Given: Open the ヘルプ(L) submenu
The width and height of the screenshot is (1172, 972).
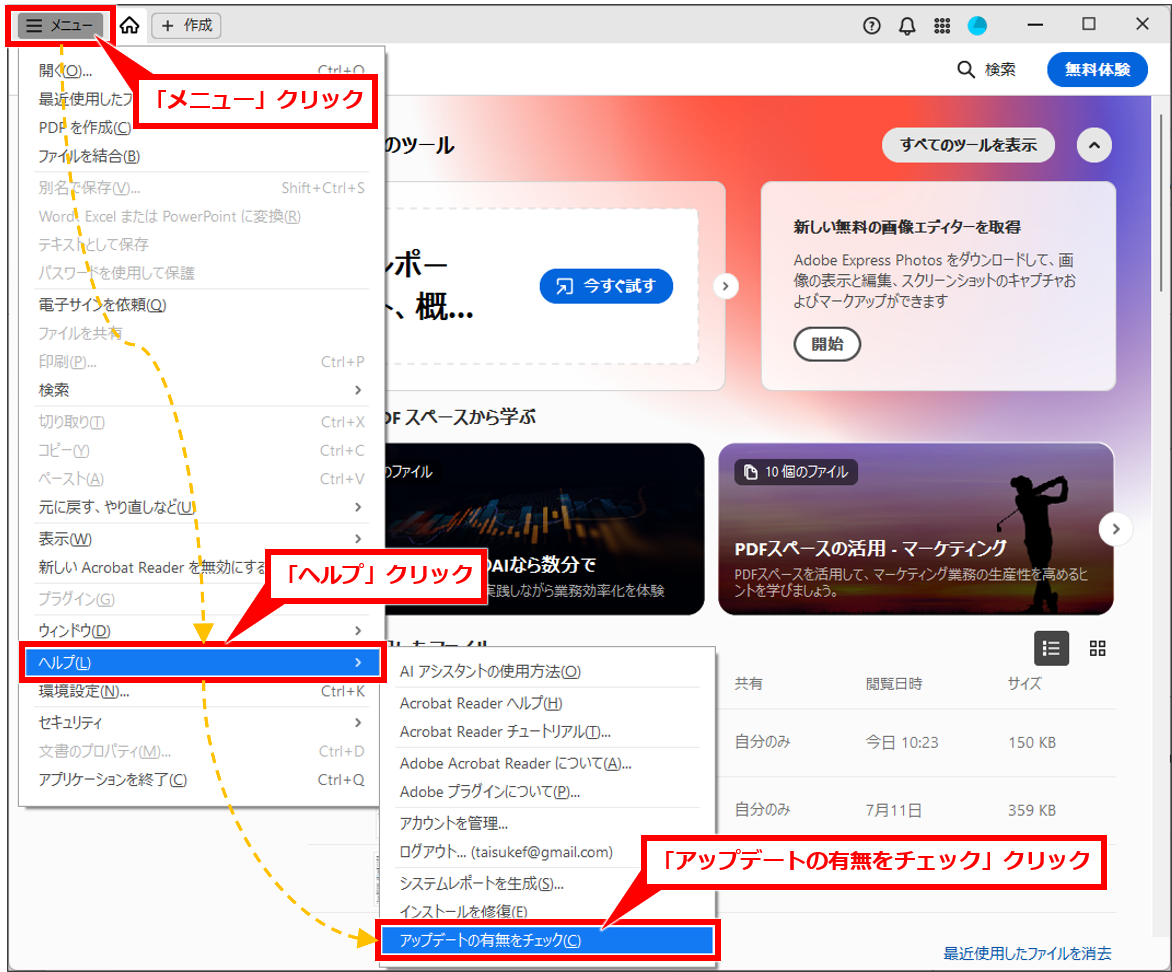Looking at the screenshot, I should (x=202, y=662).
